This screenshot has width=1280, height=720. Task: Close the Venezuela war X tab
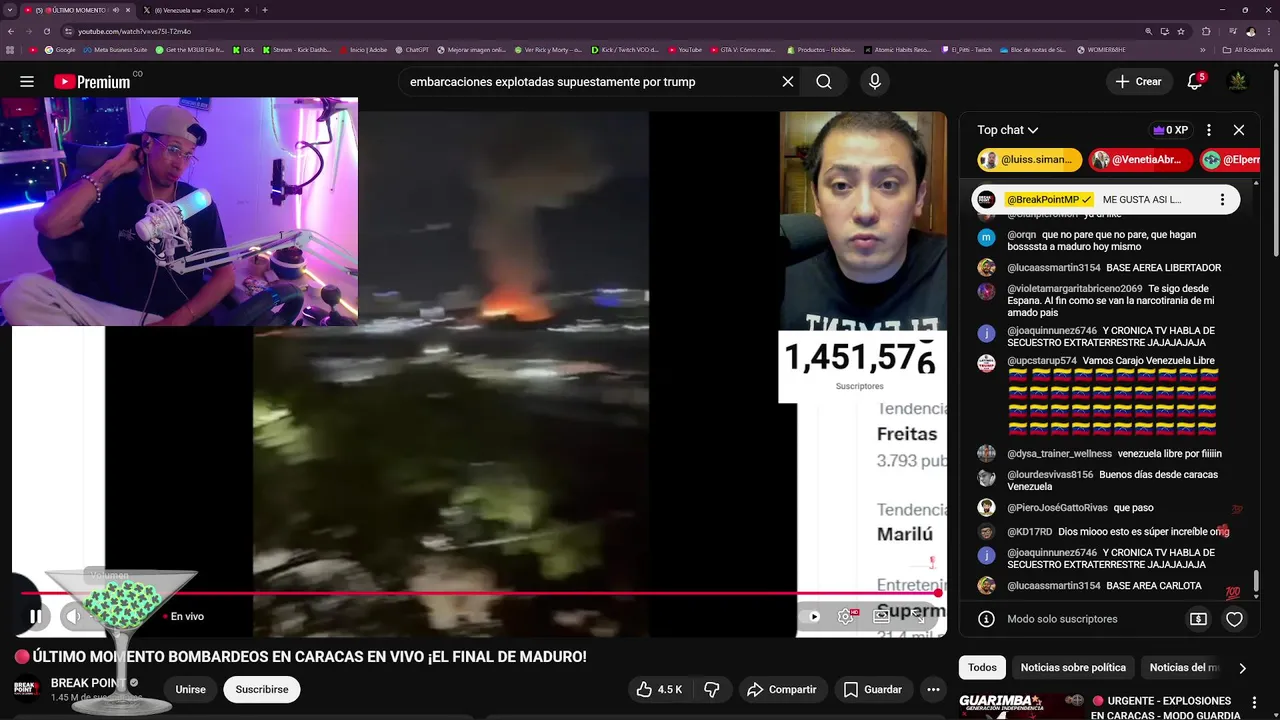point(245,10)
